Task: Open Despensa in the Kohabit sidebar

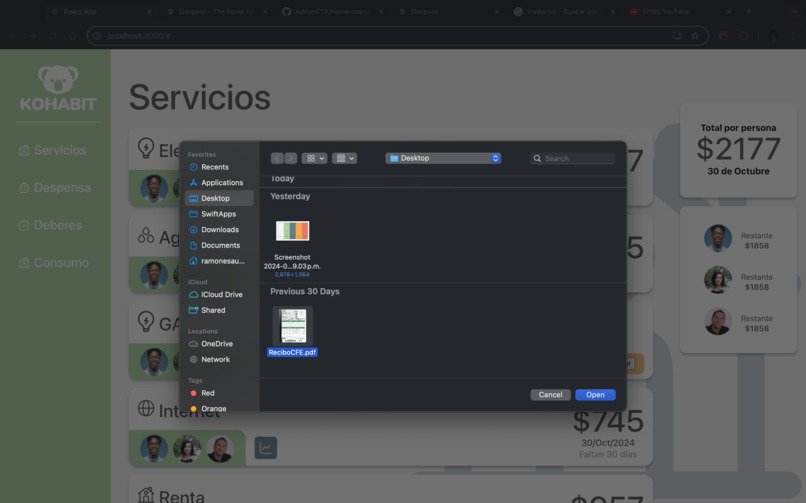Action: 55,188
